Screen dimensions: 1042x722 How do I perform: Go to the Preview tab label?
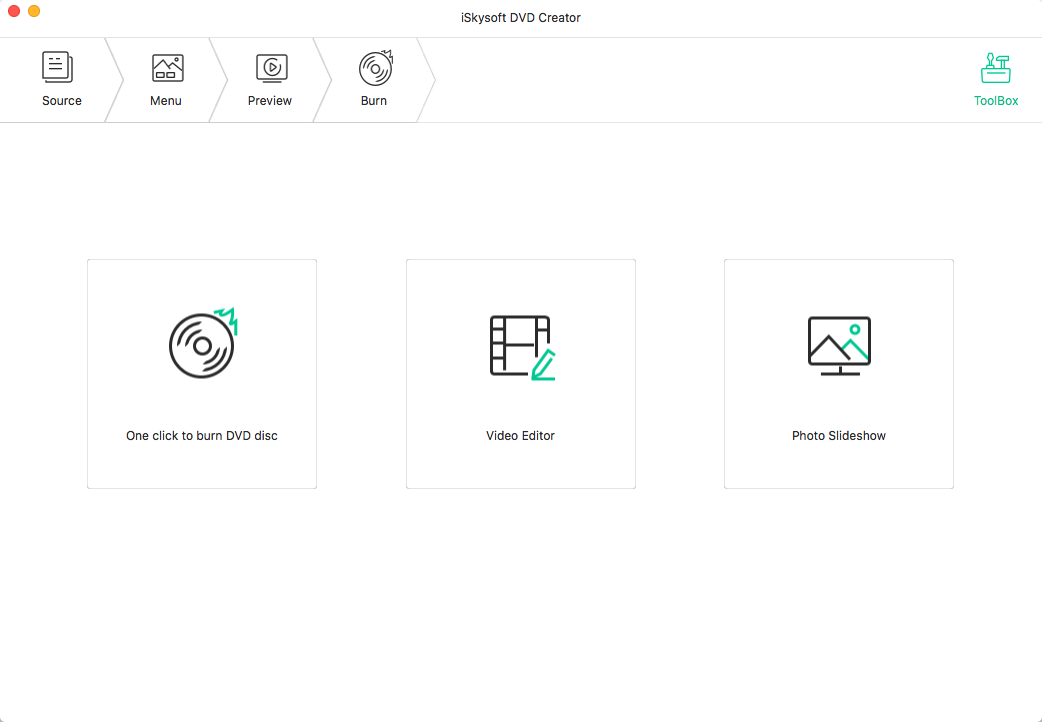click(270, 101)
